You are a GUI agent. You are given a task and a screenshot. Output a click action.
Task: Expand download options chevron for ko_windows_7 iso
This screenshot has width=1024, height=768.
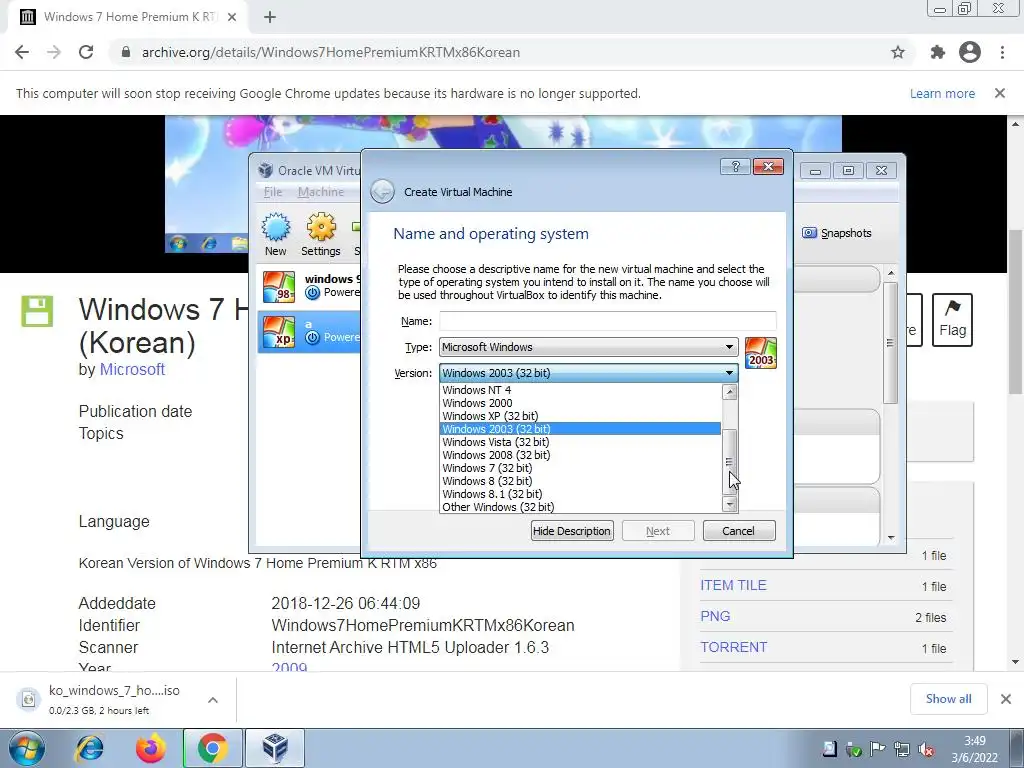click(x=212, y=700)
